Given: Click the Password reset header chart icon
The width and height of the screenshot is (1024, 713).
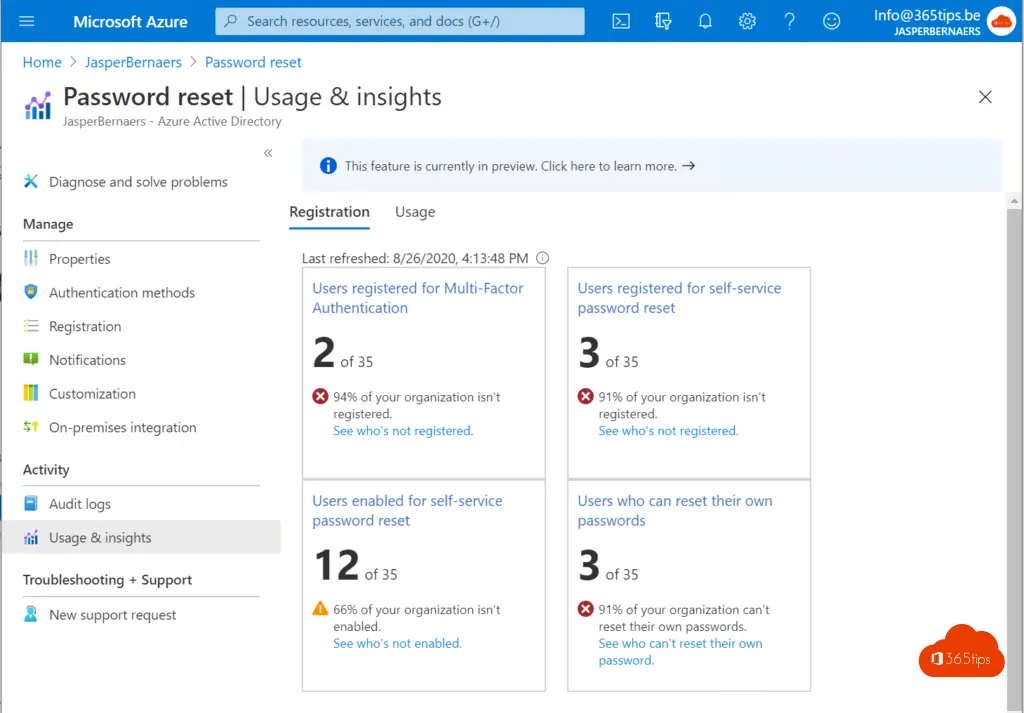Looking at the screenshot, I should [x=38, y=106].
